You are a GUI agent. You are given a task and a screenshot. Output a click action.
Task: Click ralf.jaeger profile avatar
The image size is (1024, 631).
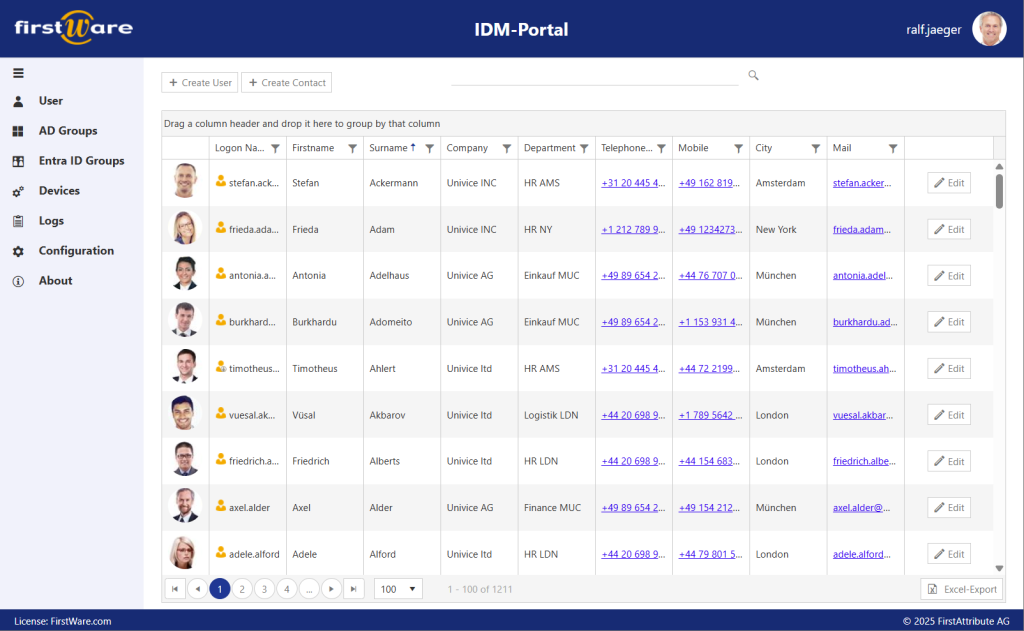point(989,29)
